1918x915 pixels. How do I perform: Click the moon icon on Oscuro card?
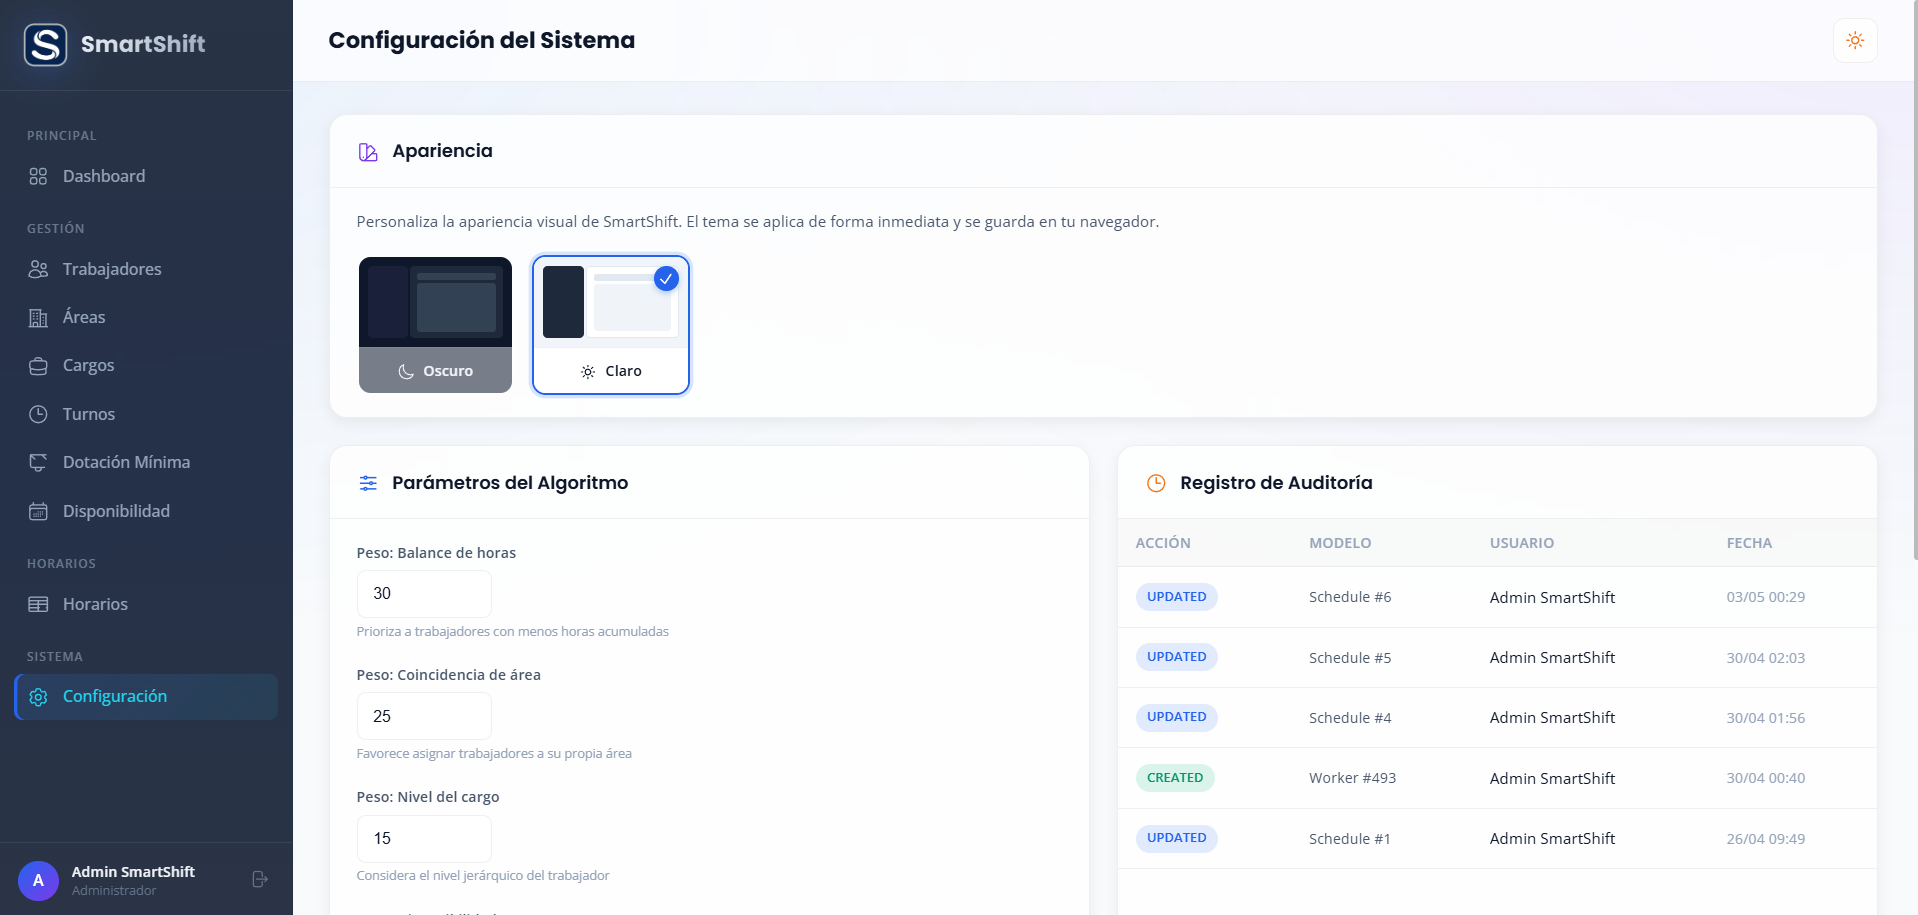tap(406, 371)
